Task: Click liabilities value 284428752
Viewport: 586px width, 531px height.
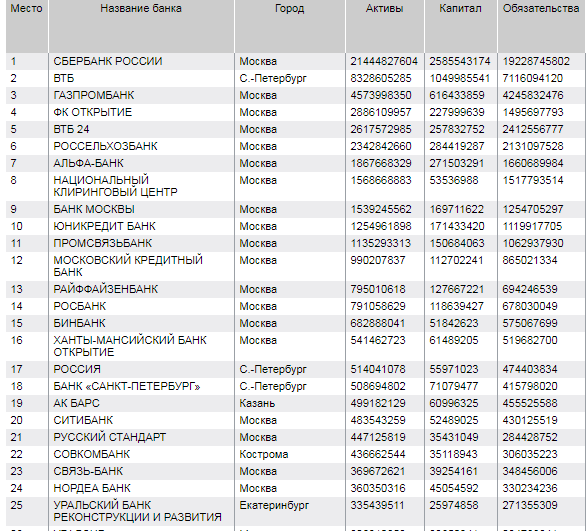Action: pos(530,437)
